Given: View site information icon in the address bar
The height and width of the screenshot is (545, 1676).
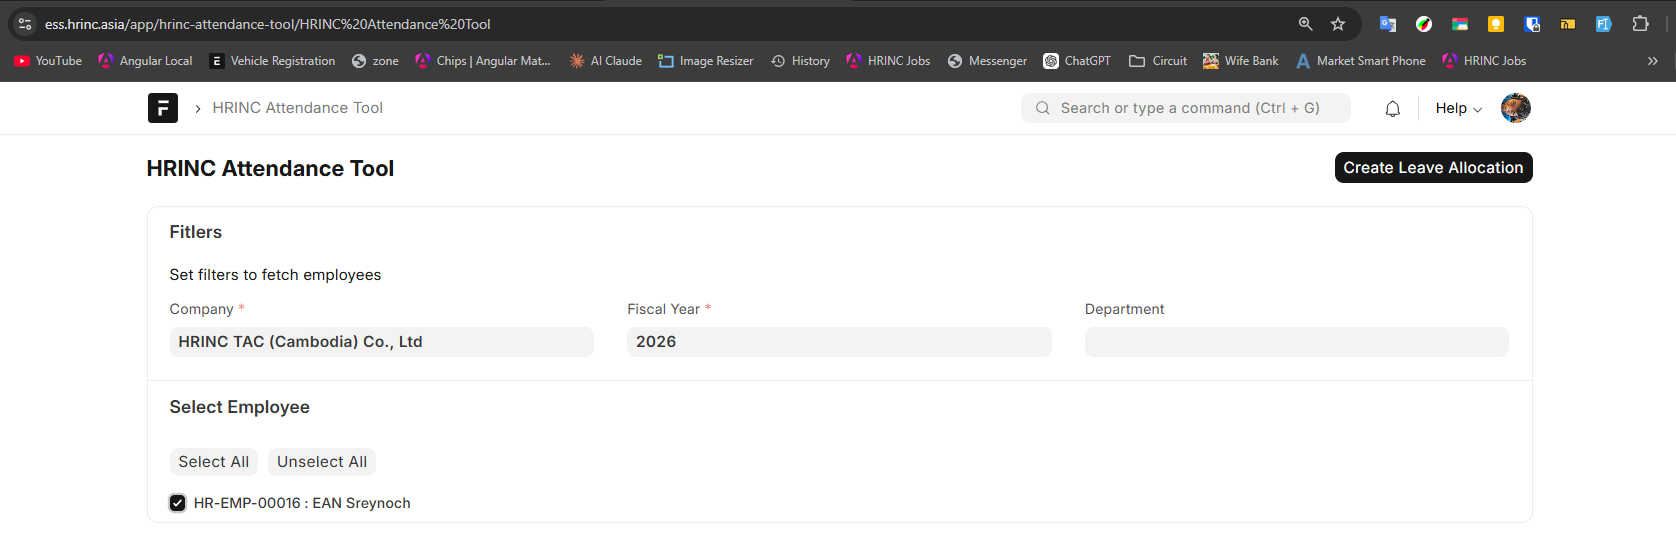Looking at the screenshot, I should point(25,24).
